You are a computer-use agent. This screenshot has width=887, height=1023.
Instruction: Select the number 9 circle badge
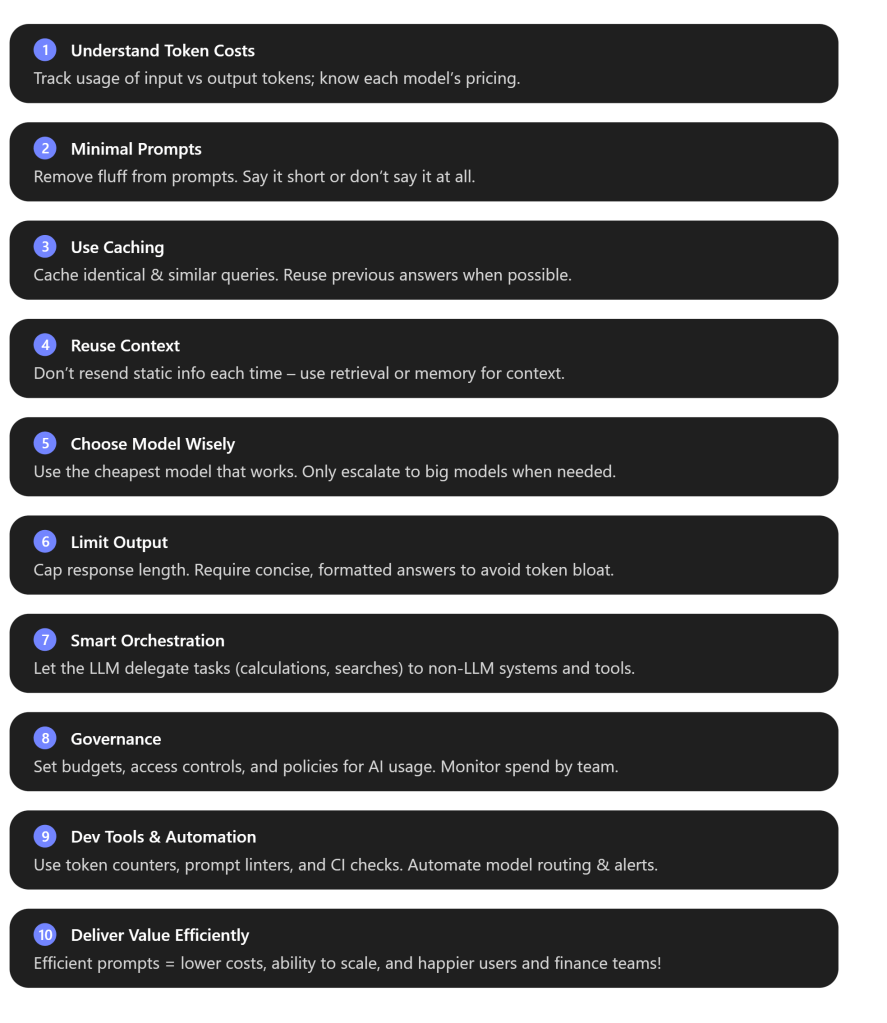[45, 837]
